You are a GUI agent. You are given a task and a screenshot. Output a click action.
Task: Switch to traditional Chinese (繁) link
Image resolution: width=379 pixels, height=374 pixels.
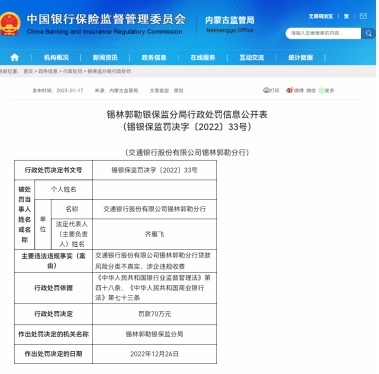346,16
